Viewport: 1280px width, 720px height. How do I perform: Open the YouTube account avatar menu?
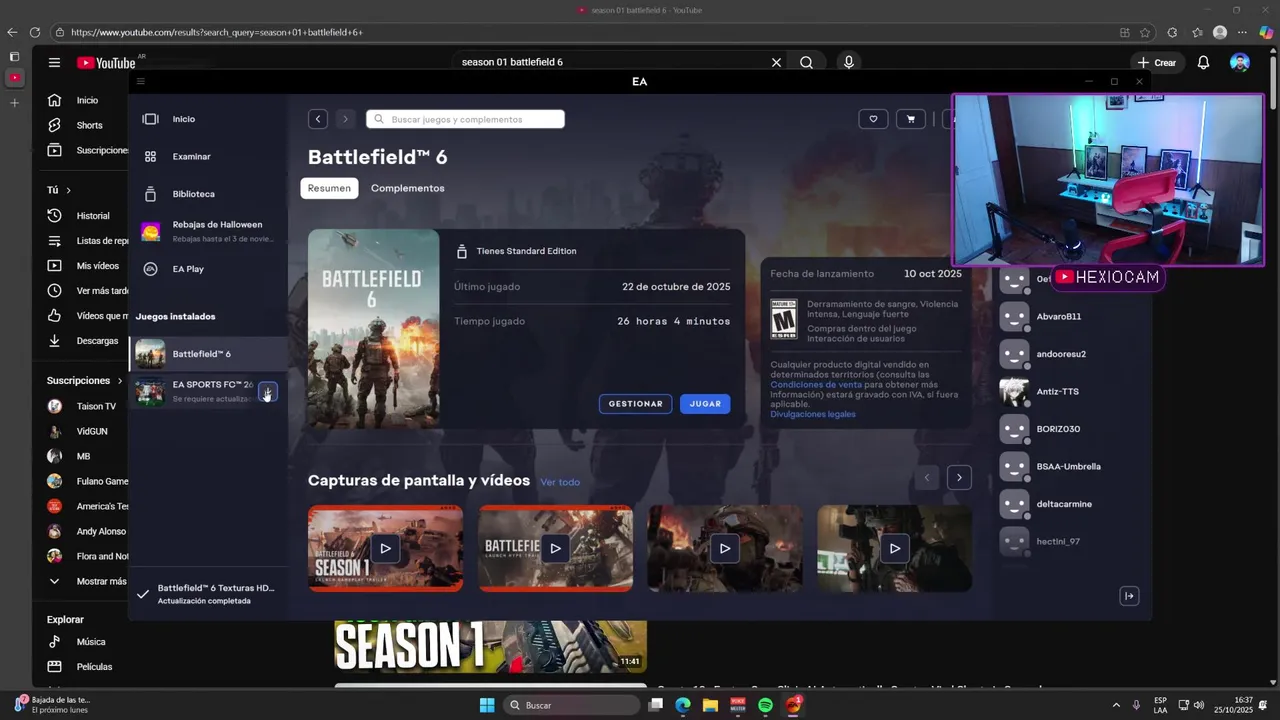pyautogui.click(x=1240, y=62)
